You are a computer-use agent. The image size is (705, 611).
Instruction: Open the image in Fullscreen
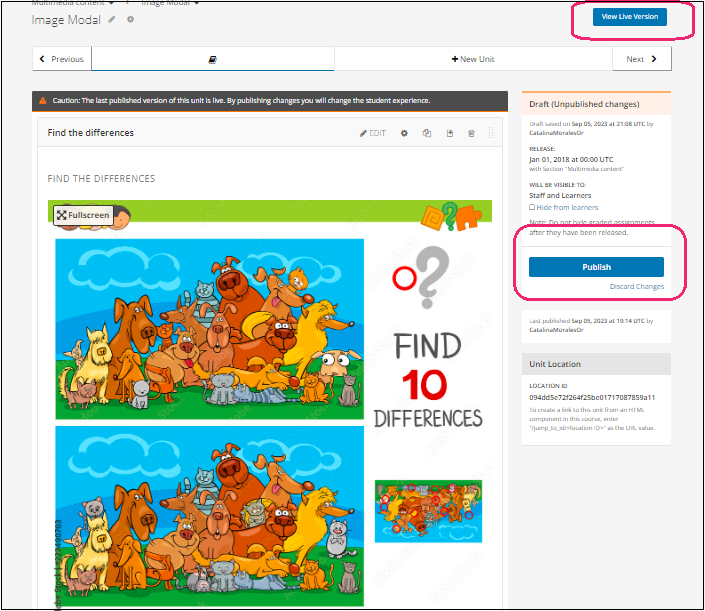point(82,215)
